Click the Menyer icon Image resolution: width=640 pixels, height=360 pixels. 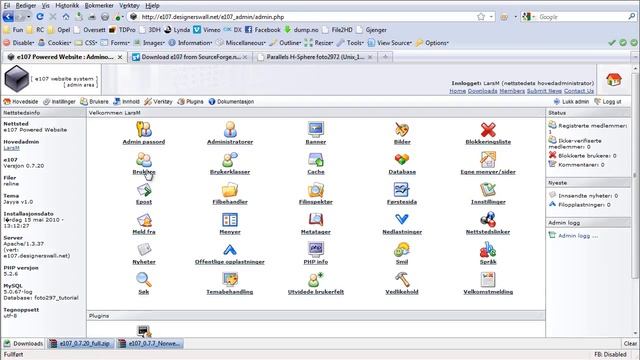pyautogui.click(x=230, y=220)
